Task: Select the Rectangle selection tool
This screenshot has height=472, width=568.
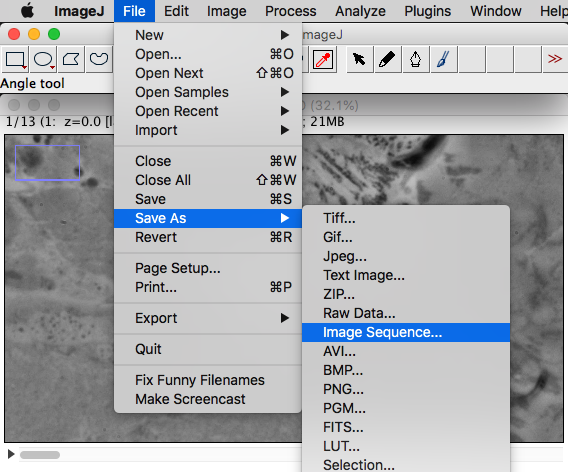Action: click(x=15, y=59)
